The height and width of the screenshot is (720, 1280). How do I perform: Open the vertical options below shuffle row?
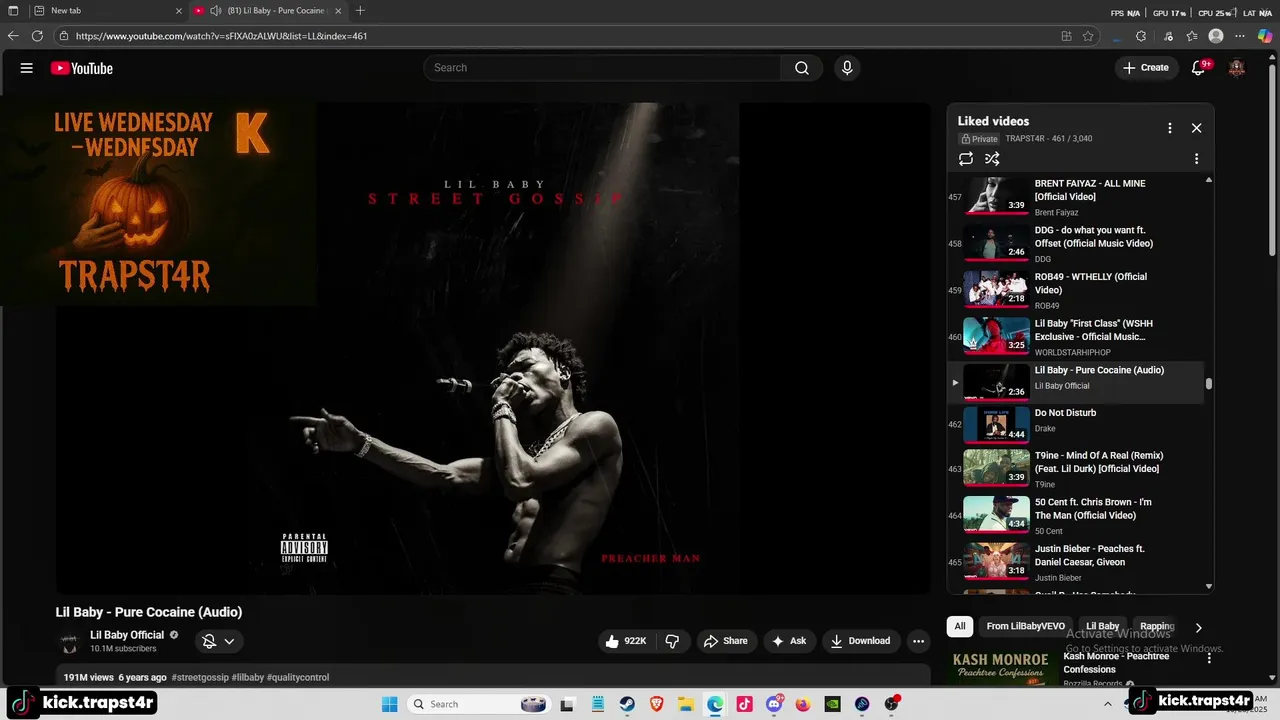1196,159
